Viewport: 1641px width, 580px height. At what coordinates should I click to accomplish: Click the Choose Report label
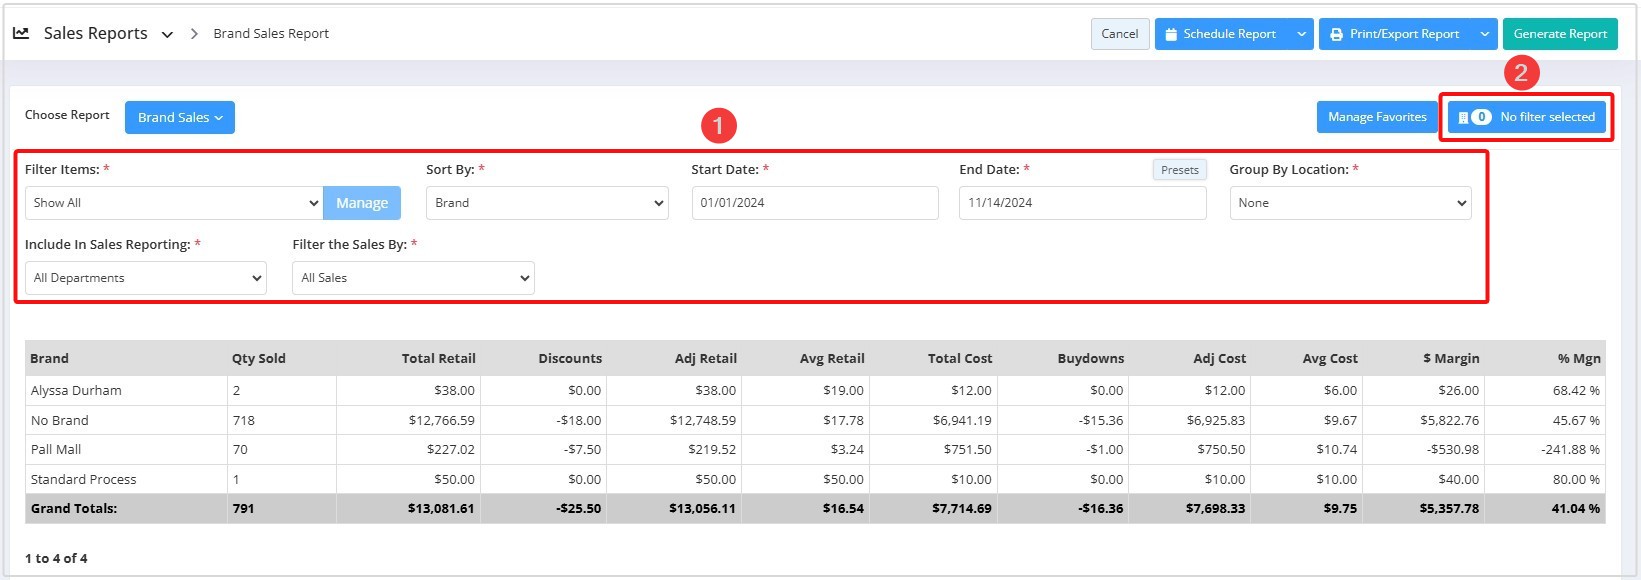pos(67,115)
